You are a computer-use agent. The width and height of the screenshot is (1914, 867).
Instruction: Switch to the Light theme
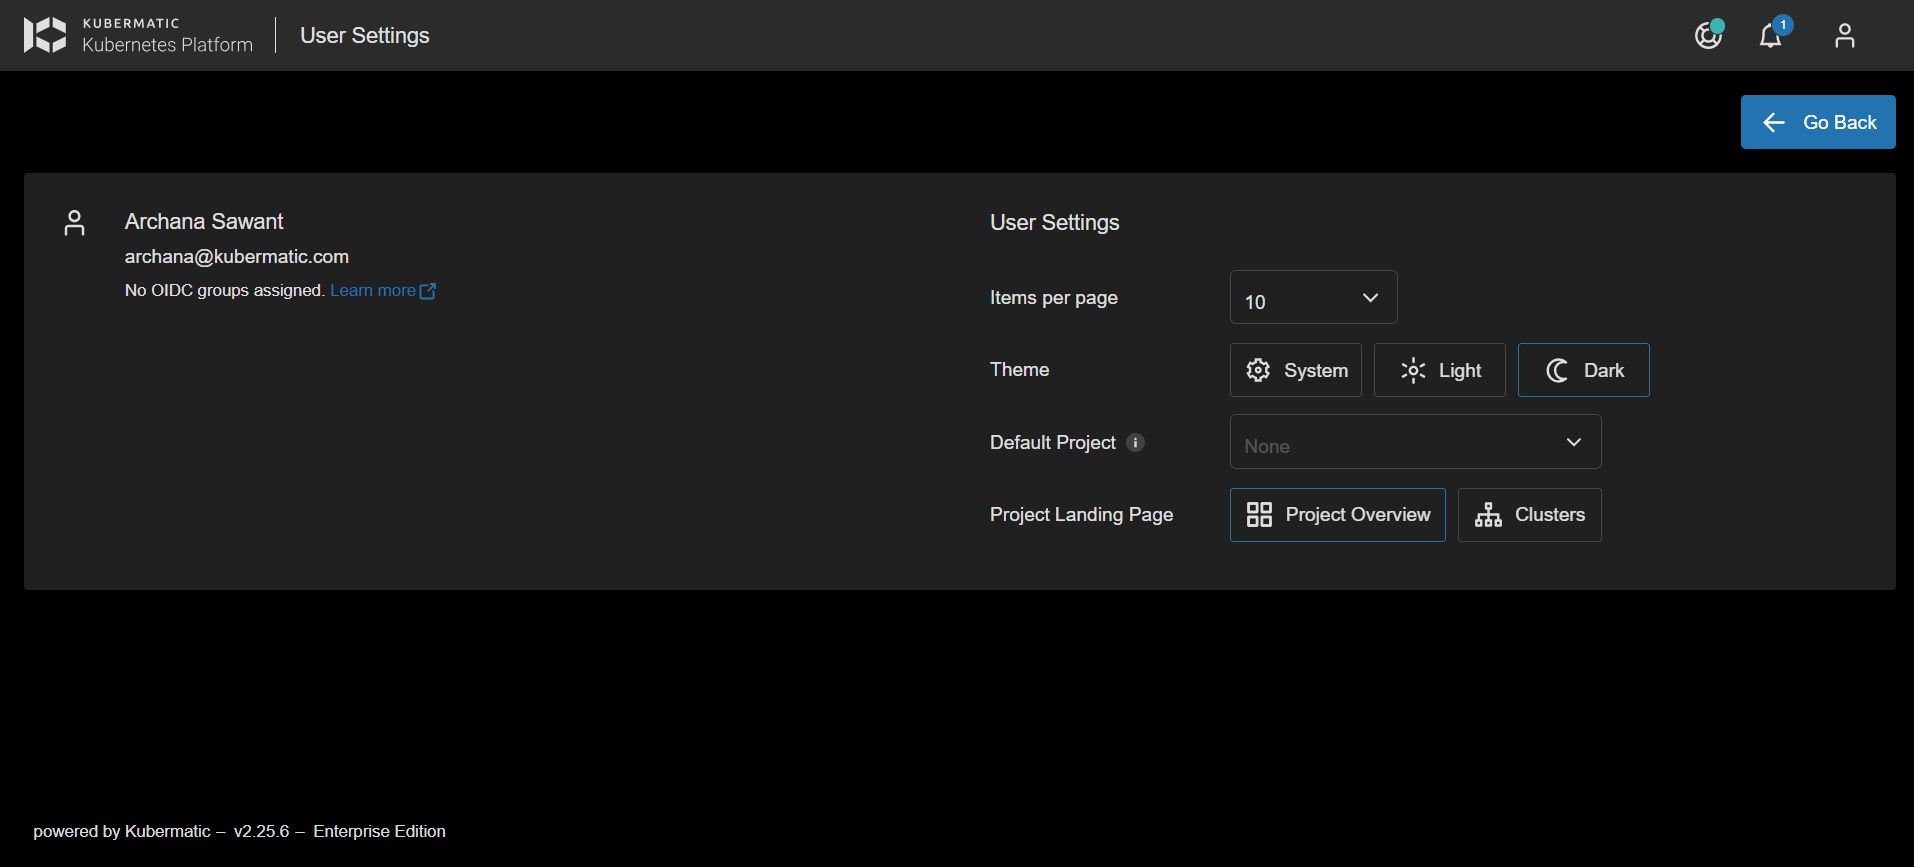pos(1439,370)
